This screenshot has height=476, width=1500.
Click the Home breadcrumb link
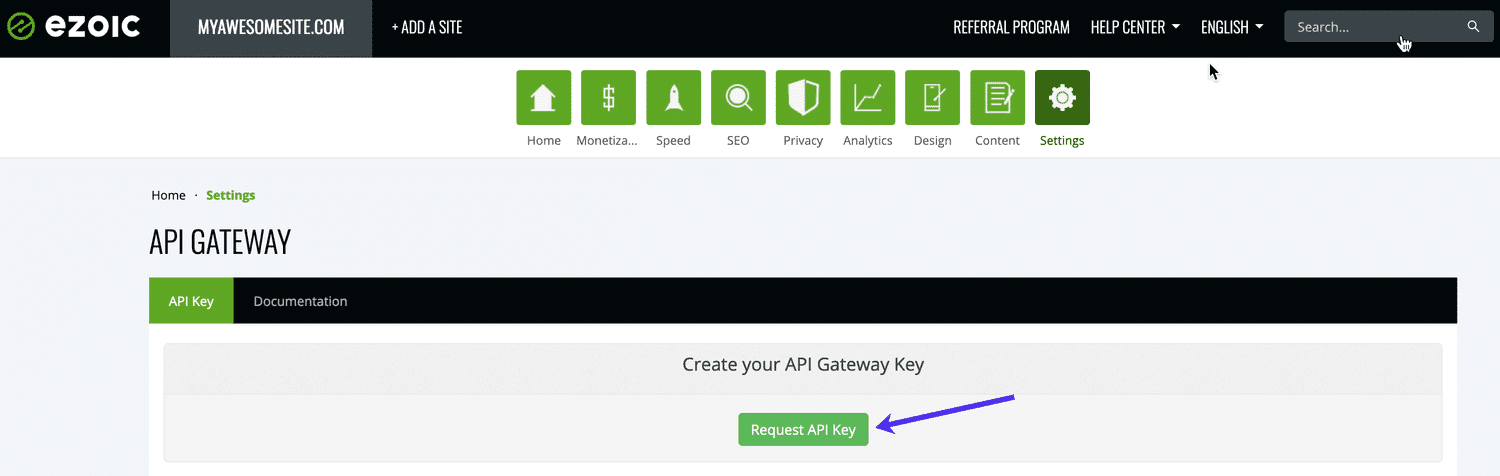pos(168,195)
